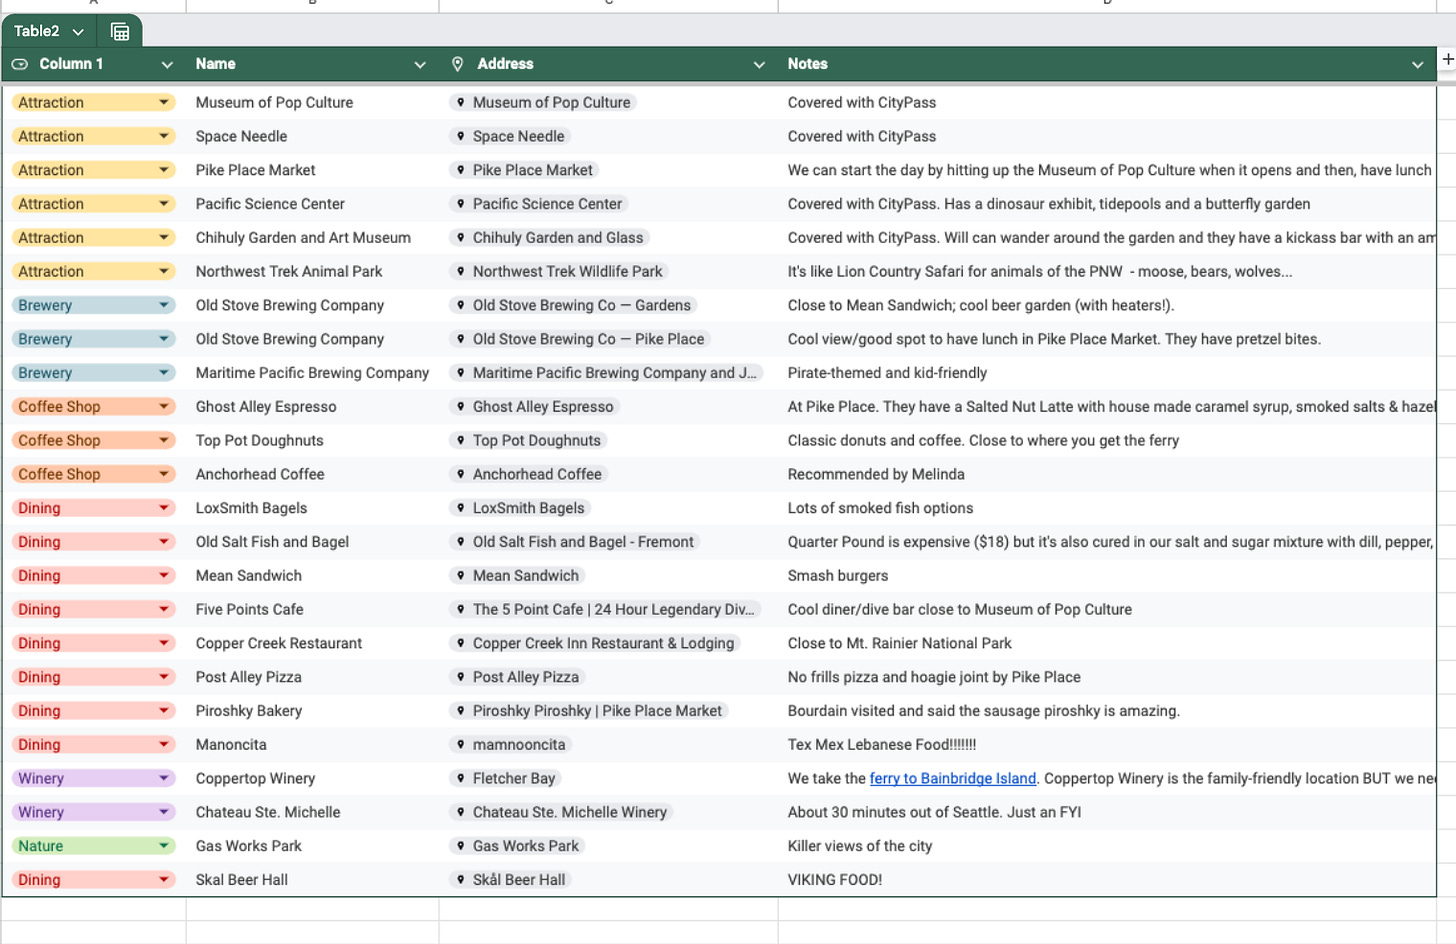The width and height of the screenshot is (1456, 944).
Task: Click Copper Creek Inn Restaurant & Lodging chip
Action: click(x=596, y=643)
